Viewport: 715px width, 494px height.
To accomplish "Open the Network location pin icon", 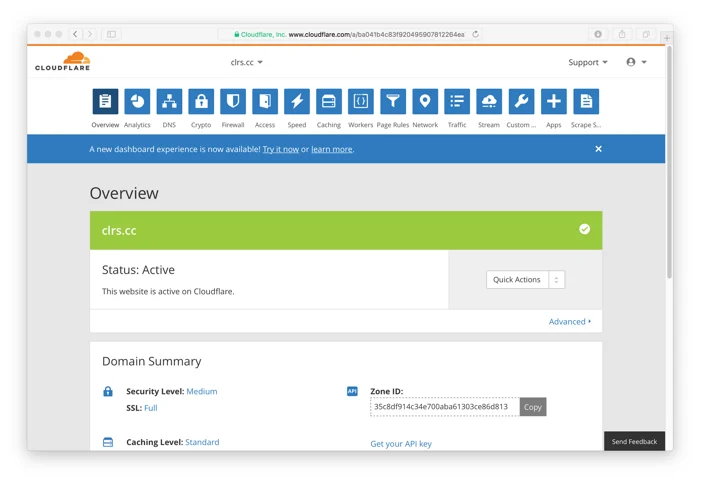I will point(425,101).
